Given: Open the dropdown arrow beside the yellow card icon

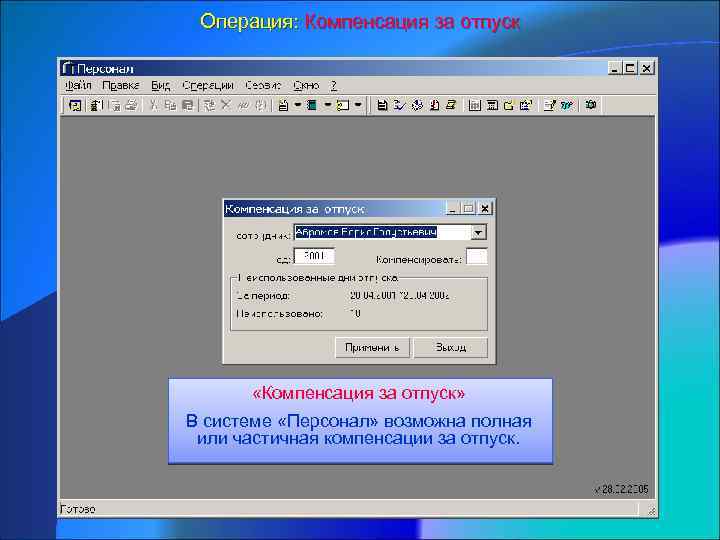Looking at the screenshot, I should tap(358, 105).
